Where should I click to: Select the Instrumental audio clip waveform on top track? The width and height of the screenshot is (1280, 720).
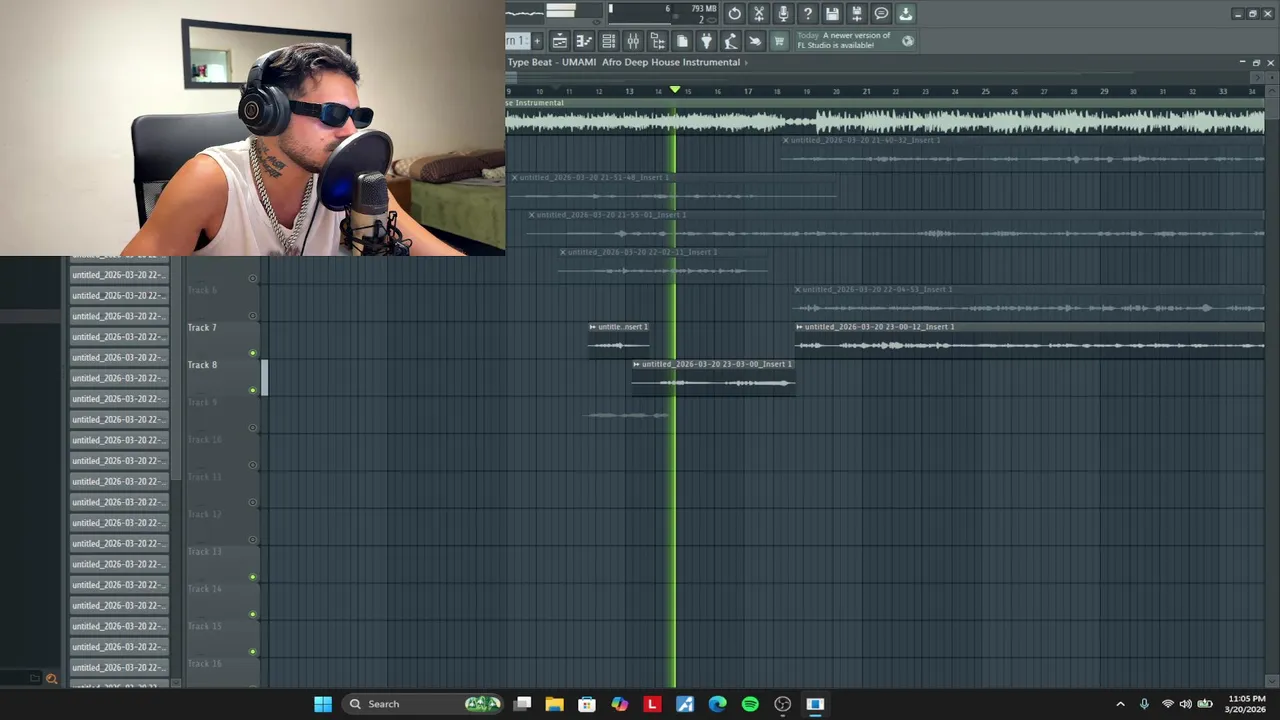click(885, 121)
